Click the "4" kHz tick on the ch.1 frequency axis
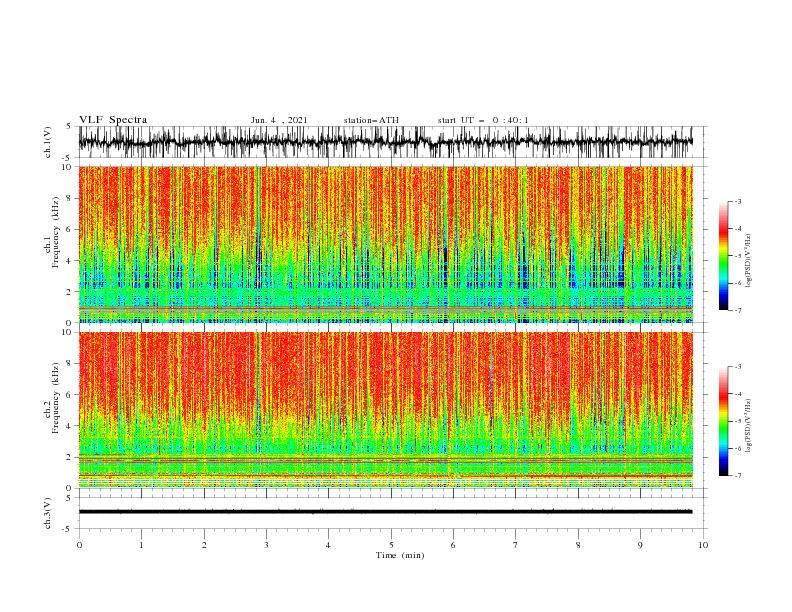Viewport: 792px width, 612px height. pos(69,261)
